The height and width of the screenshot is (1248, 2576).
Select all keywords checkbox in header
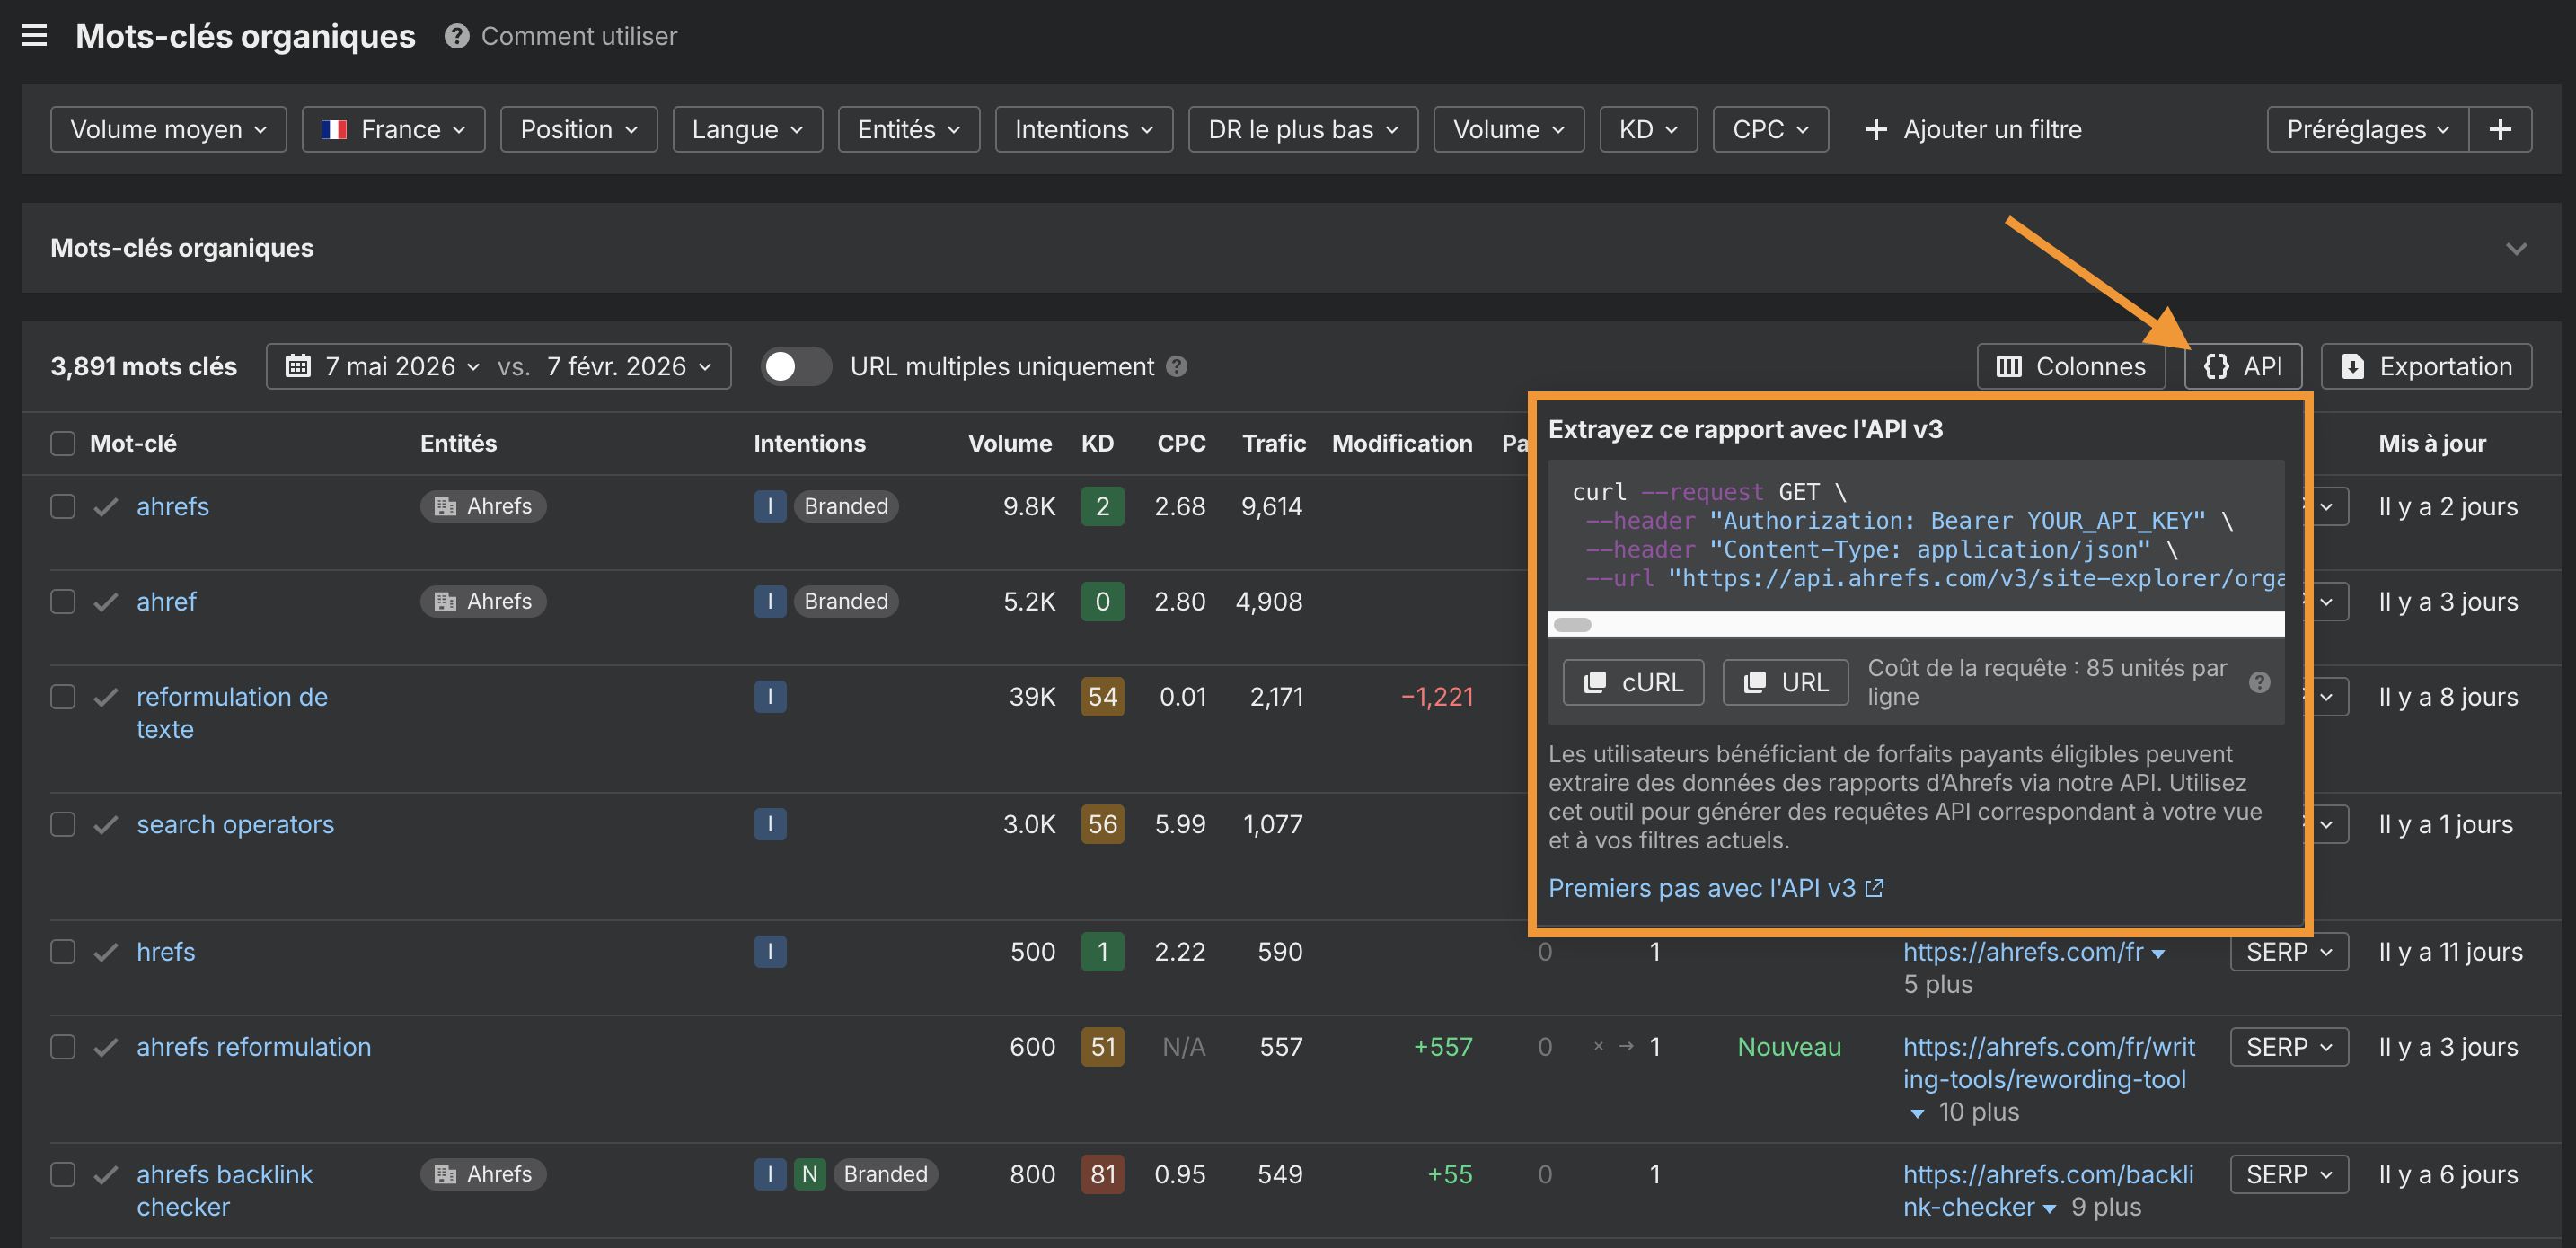click(x=63, y=443)
